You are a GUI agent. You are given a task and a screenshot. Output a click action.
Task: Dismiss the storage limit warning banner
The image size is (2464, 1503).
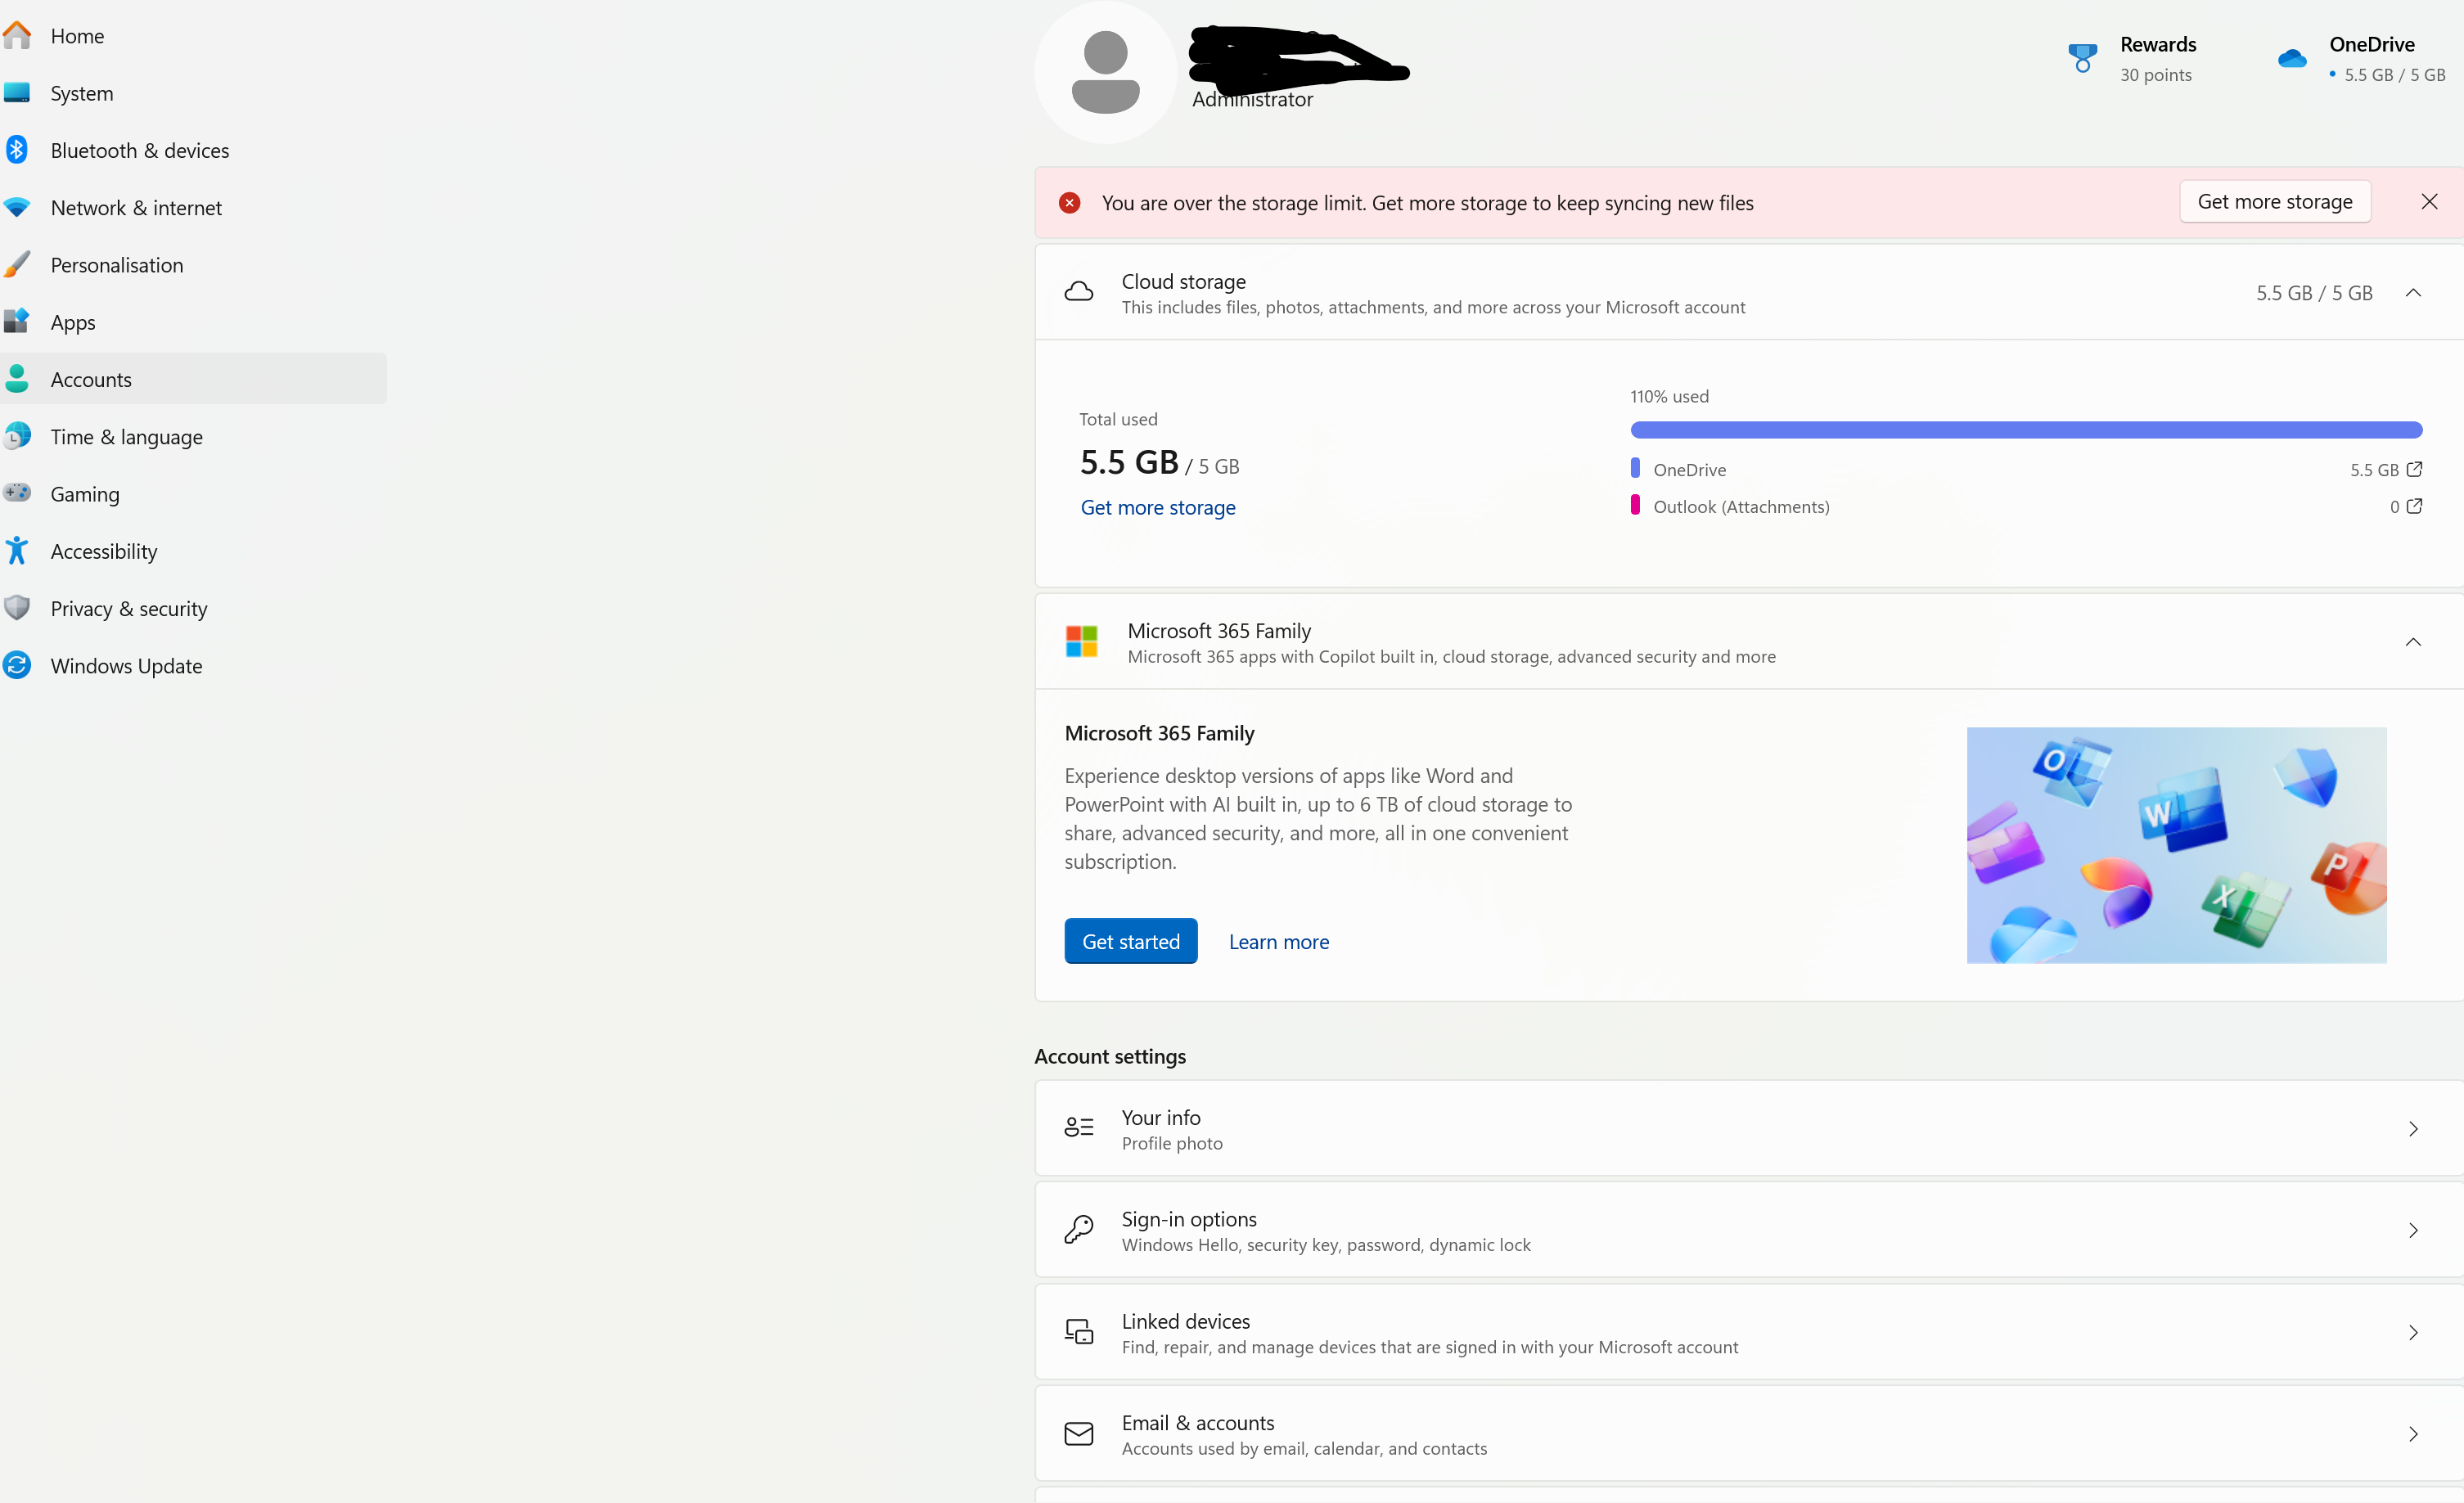(x=2429, y=202)
